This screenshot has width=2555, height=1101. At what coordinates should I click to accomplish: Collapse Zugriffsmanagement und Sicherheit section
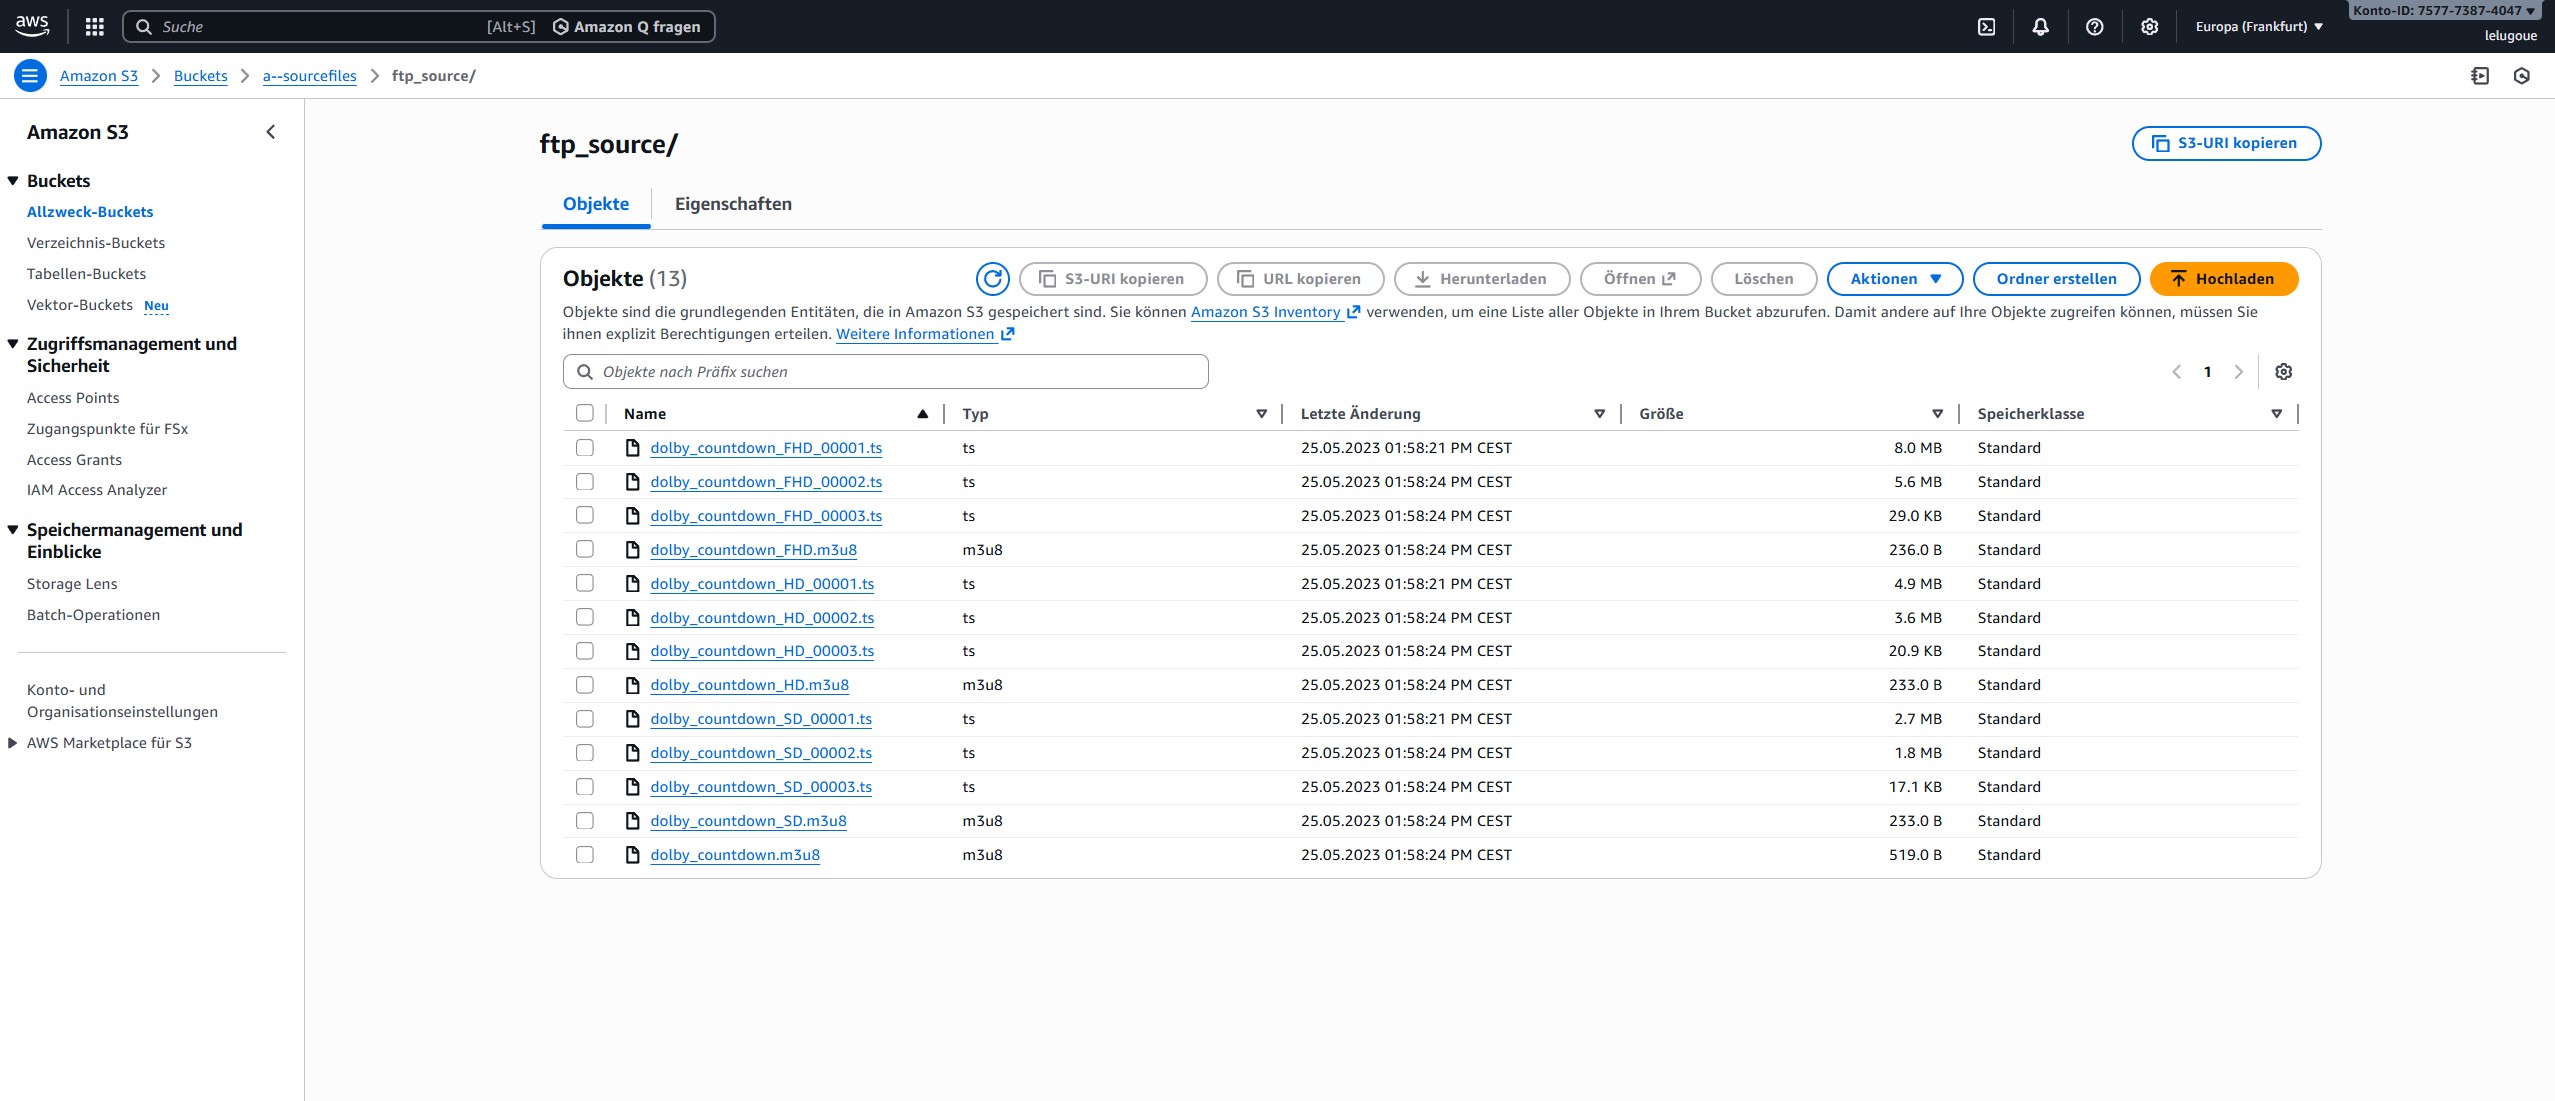pyautogui.click(x=13, y=344)
